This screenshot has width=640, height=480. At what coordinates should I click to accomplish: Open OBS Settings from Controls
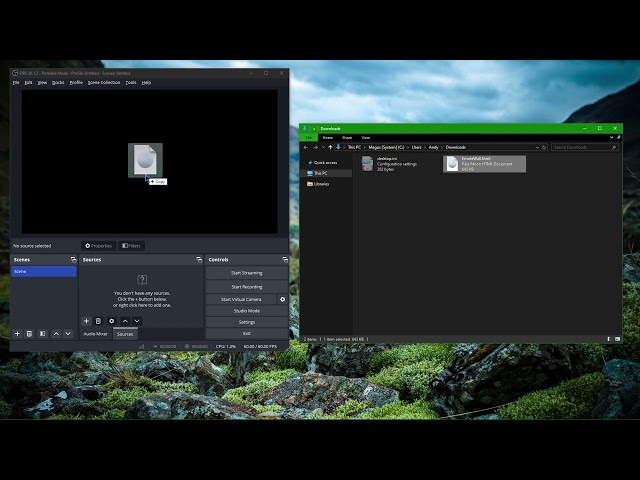click(x=247, y=322)
